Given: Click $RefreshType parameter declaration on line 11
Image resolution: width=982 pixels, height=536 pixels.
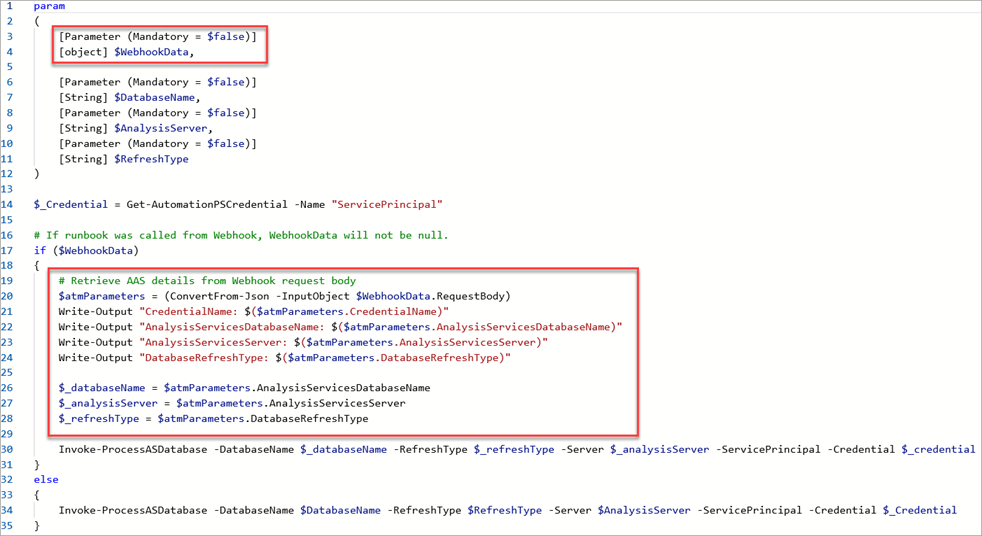Looking at the screenshot, I should pyautogui.click(x=152, y=159).
